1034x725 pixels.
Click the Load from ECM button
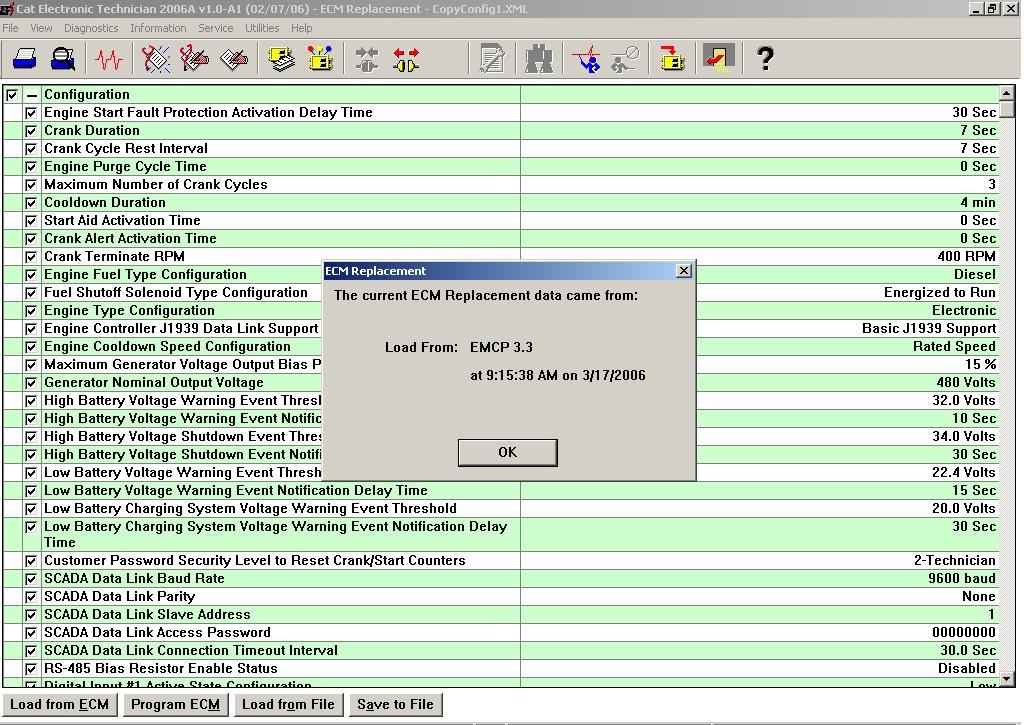click(59, 705)
